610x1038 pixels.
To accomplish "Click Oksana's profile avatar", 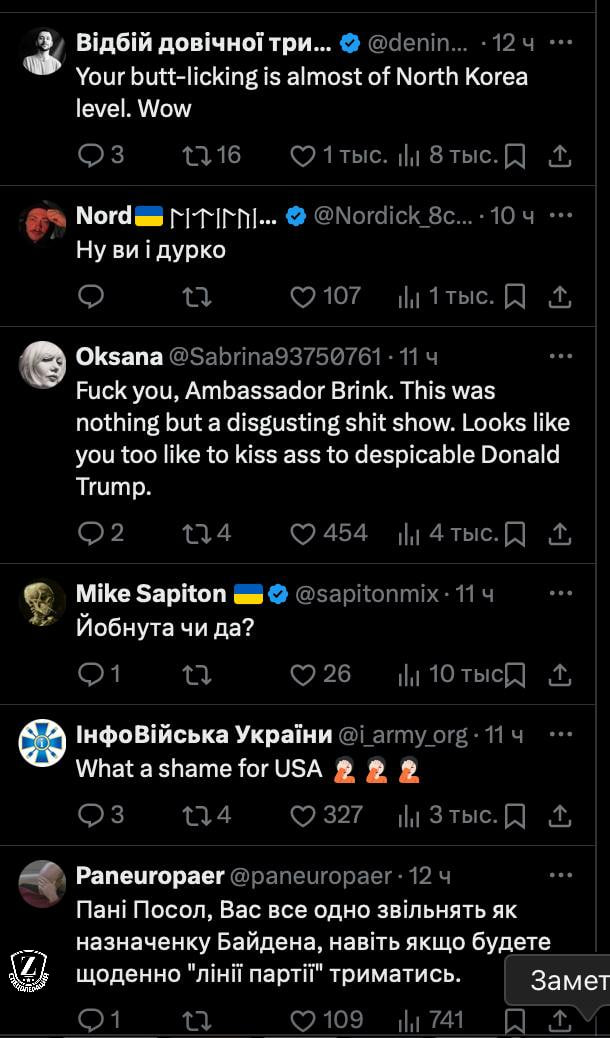I will 42,365.
